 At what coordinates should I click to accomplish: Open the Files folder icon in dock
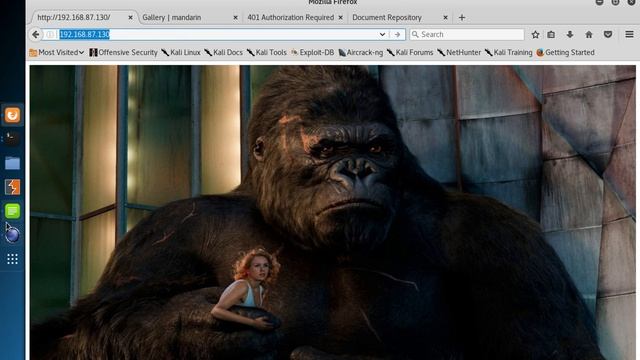point(12,163)
